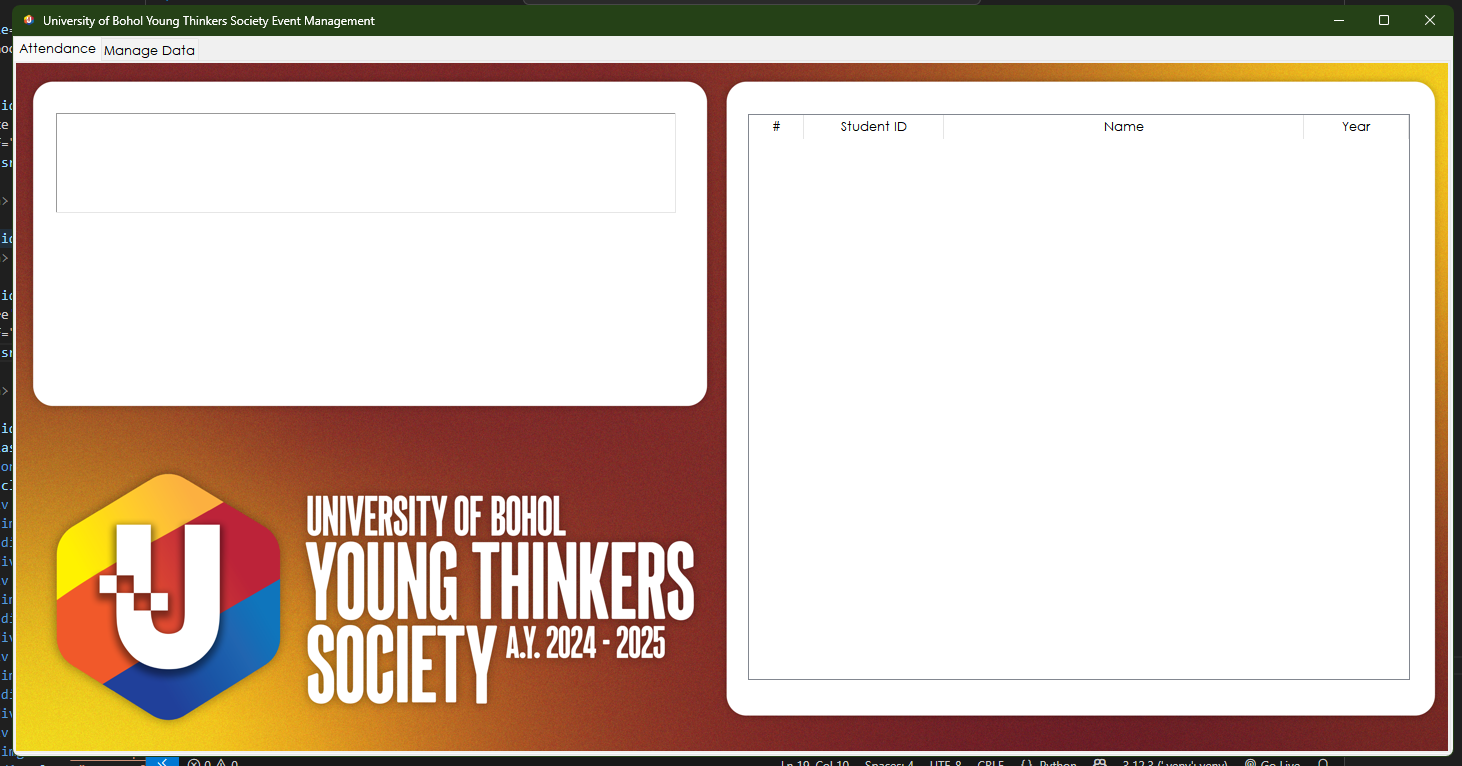Click 'CRLF' in VS Code status bar

[x=990, y=763]
